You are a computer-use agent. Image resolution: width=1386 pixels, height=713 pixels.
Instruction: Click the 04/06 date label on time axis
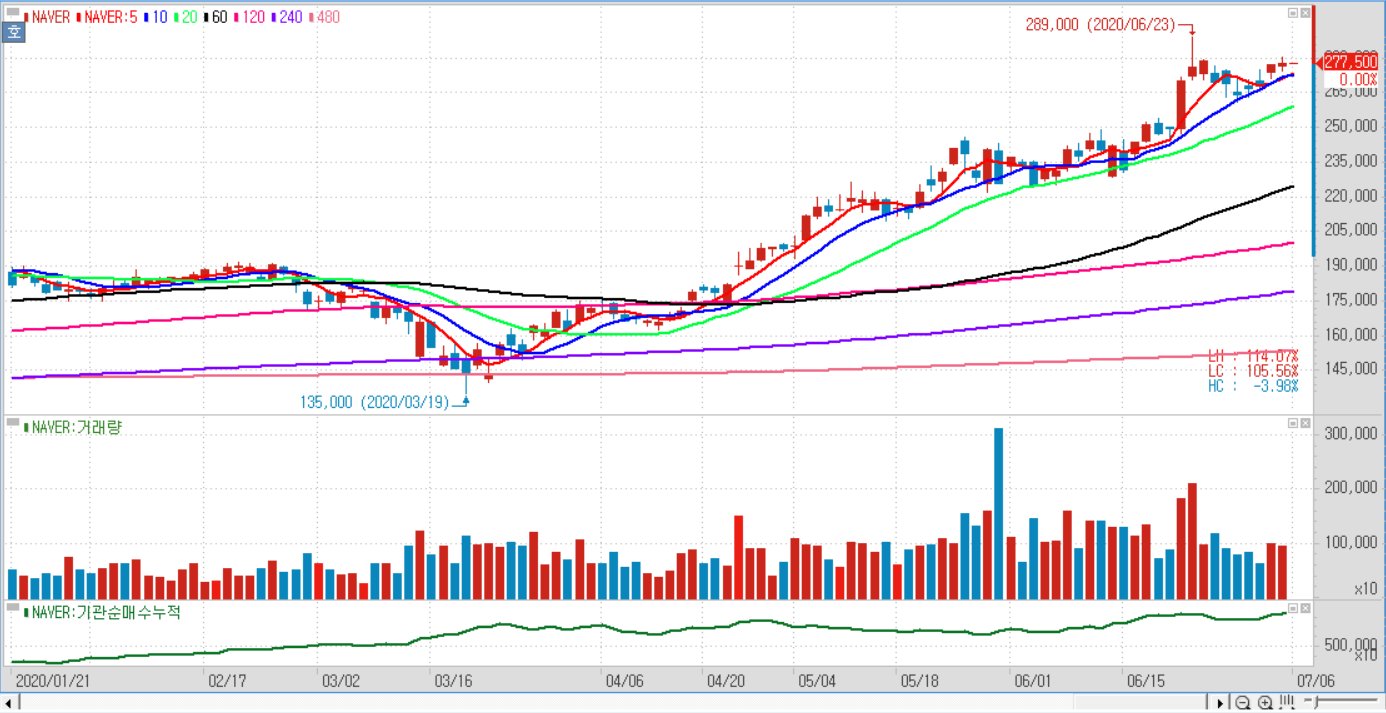coord(624,680)
